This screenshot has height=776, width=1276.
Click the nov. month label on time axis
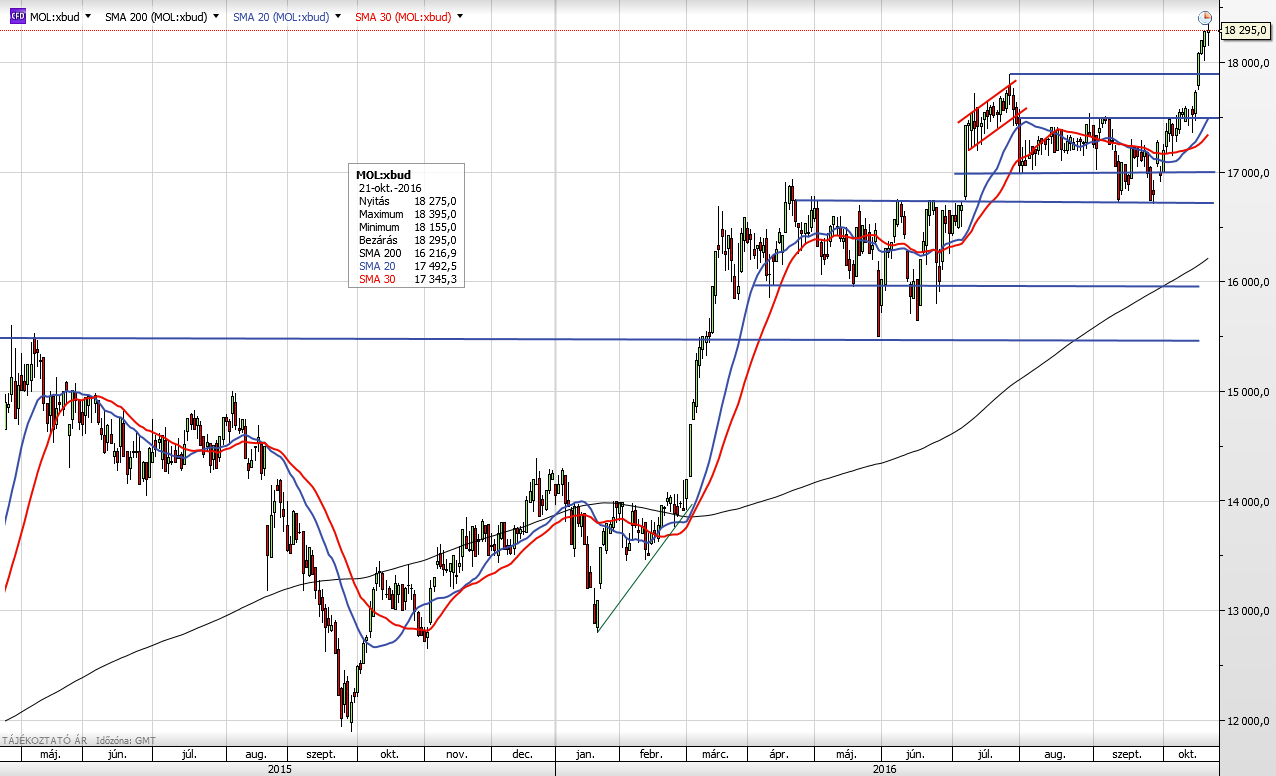[x=456, y=754]
